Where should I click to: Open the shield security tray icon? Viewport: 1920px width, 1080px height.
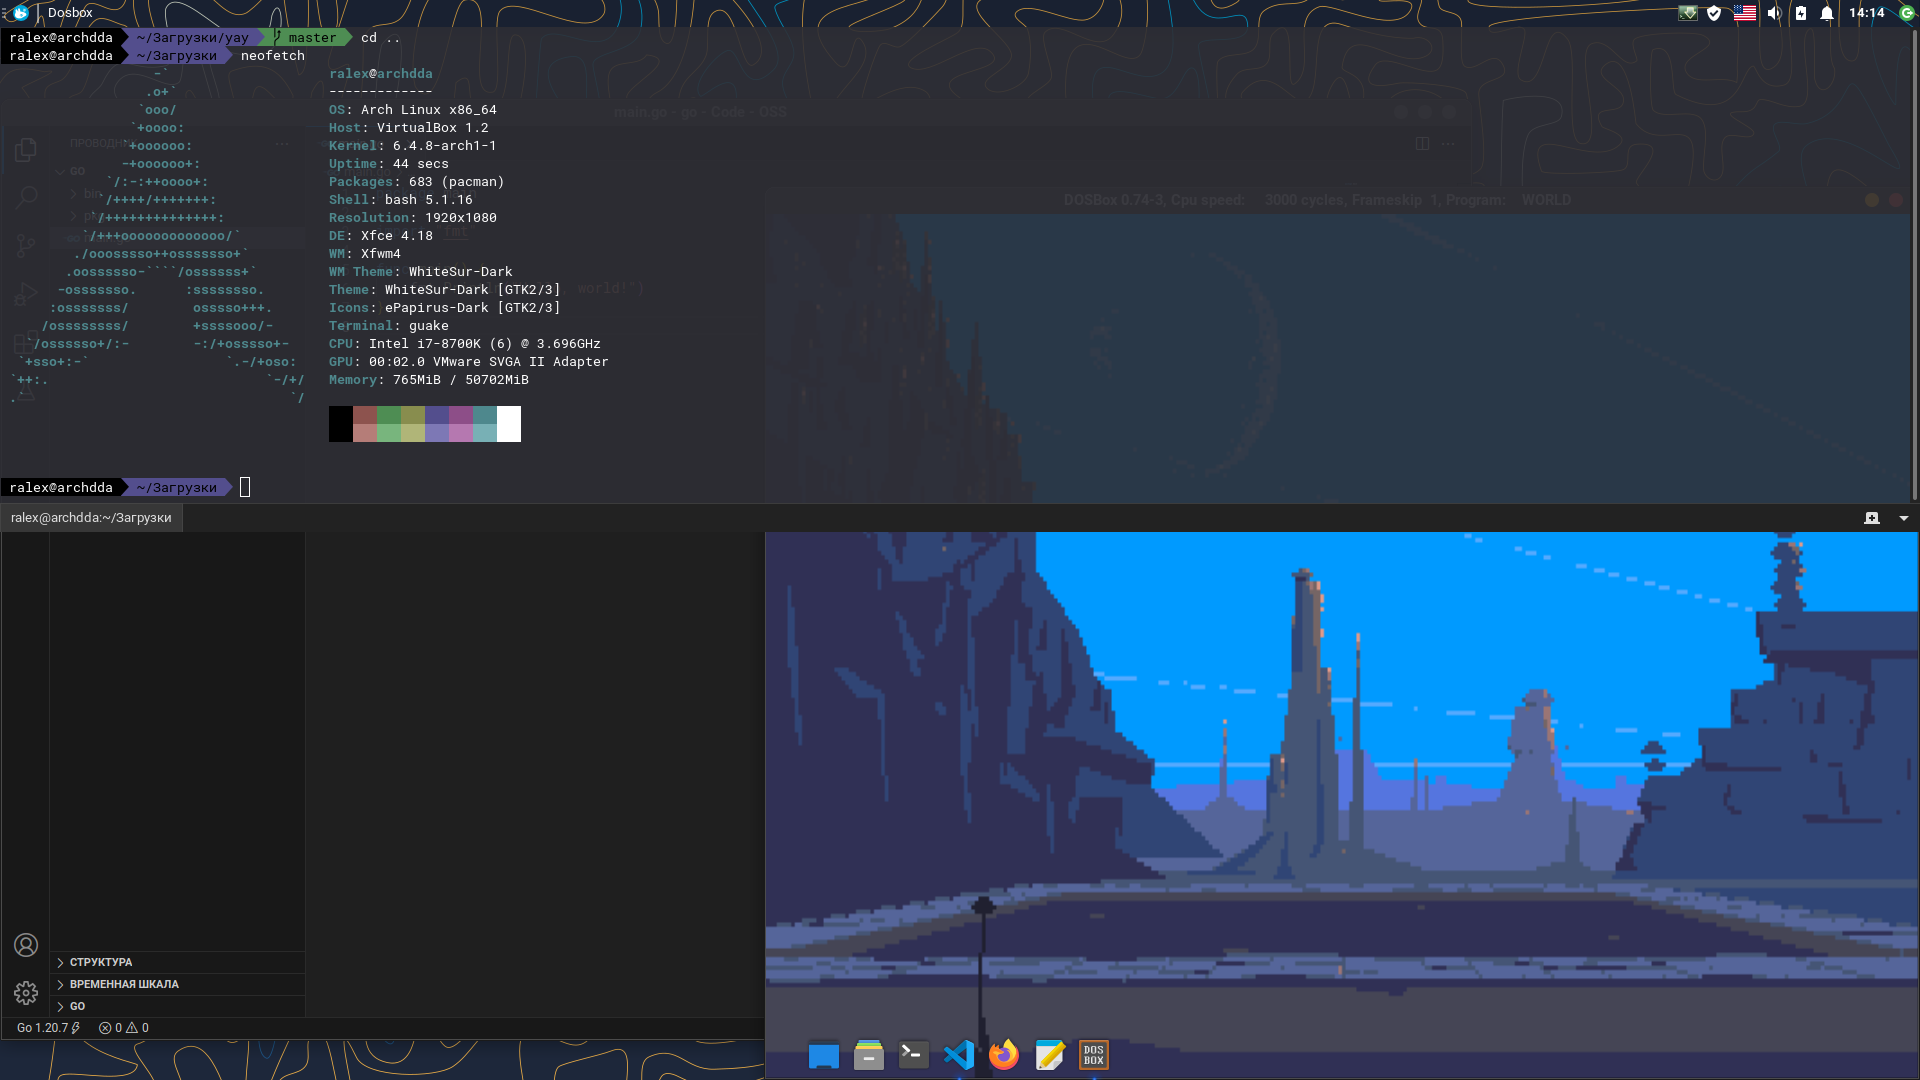[1714, 13]
